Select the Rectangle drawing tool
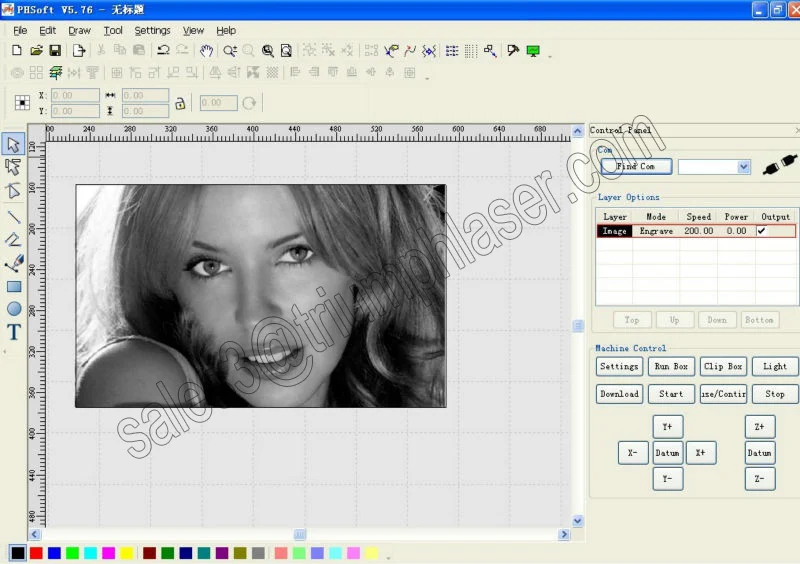This screenshot has width=800, height=564. pos(14,287)
